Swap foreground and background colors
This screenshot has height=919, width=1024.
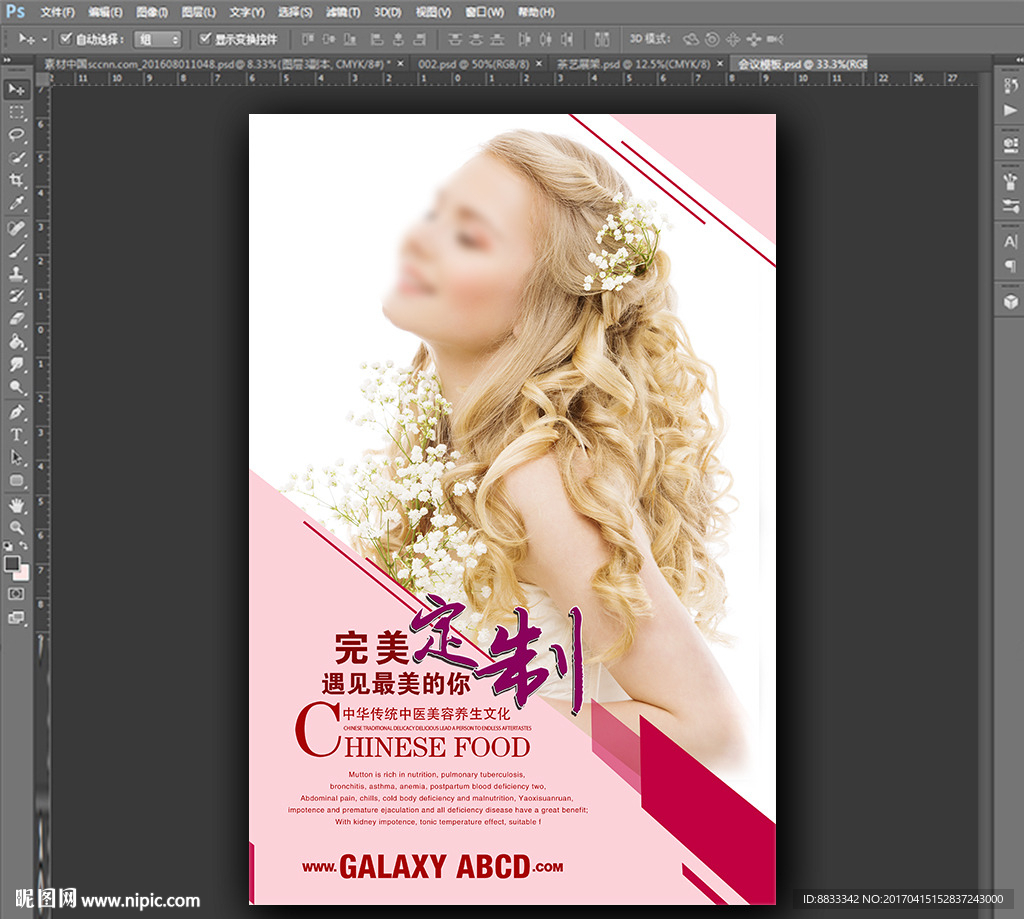[26, 548]
